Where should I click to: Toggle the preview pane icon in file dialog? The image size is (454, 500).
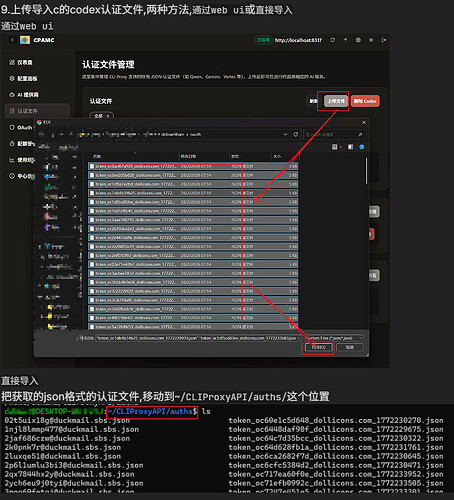tap(350, 147)
